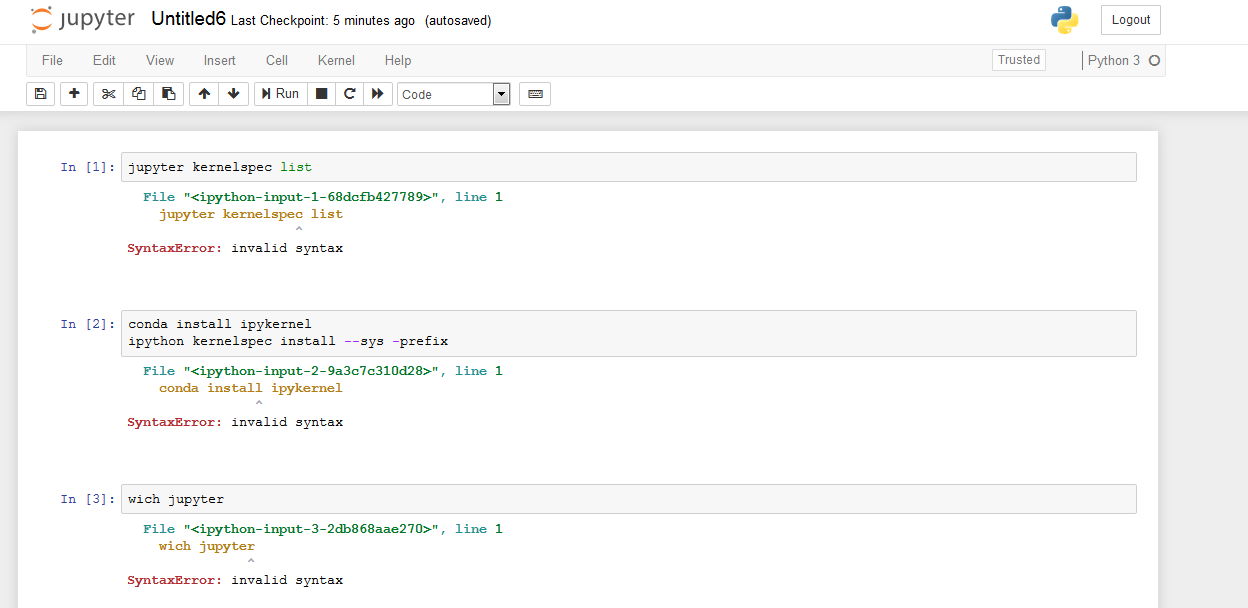Viewport: 1248px width, 608px height.
Task: Open the Kernel menu
Action: tap(336, 60)
